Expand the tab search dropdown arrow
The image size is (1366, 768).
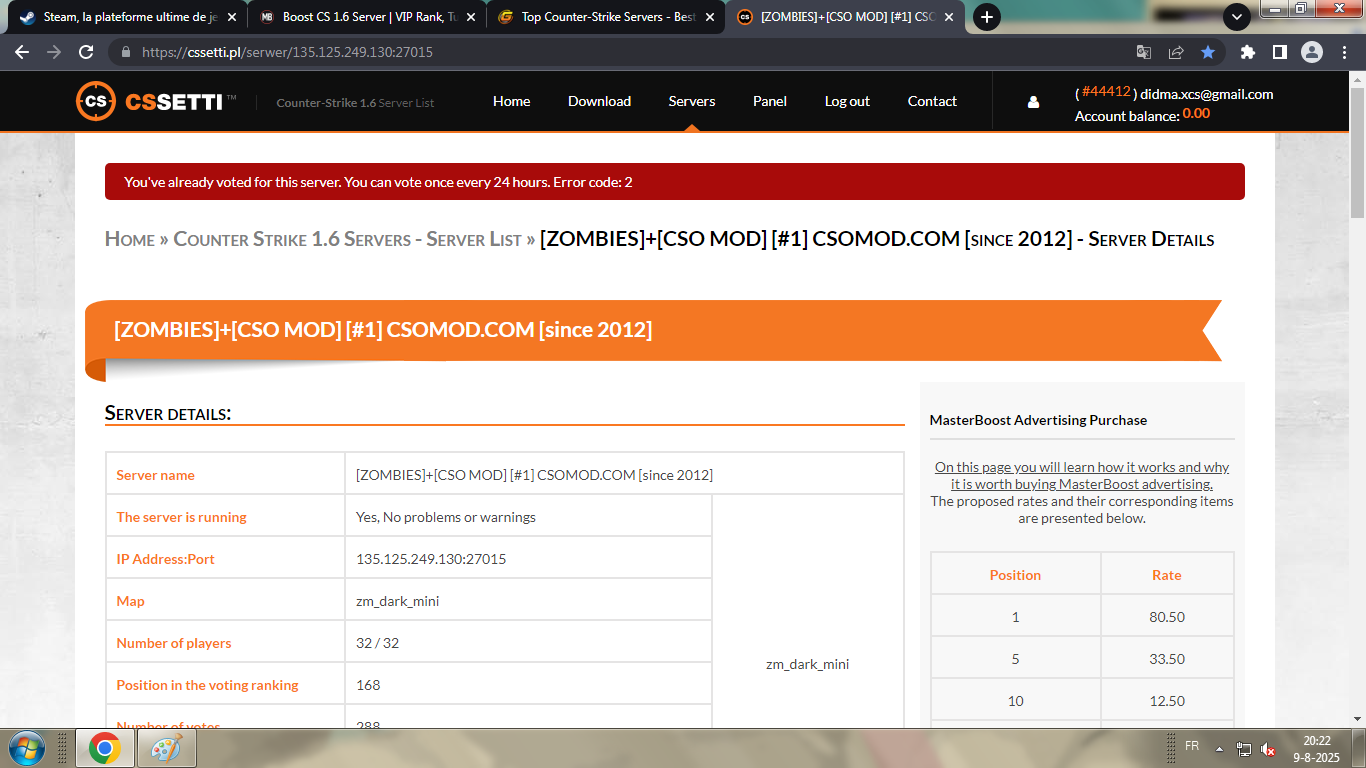pyautogui.click(x=1237, y=17)
